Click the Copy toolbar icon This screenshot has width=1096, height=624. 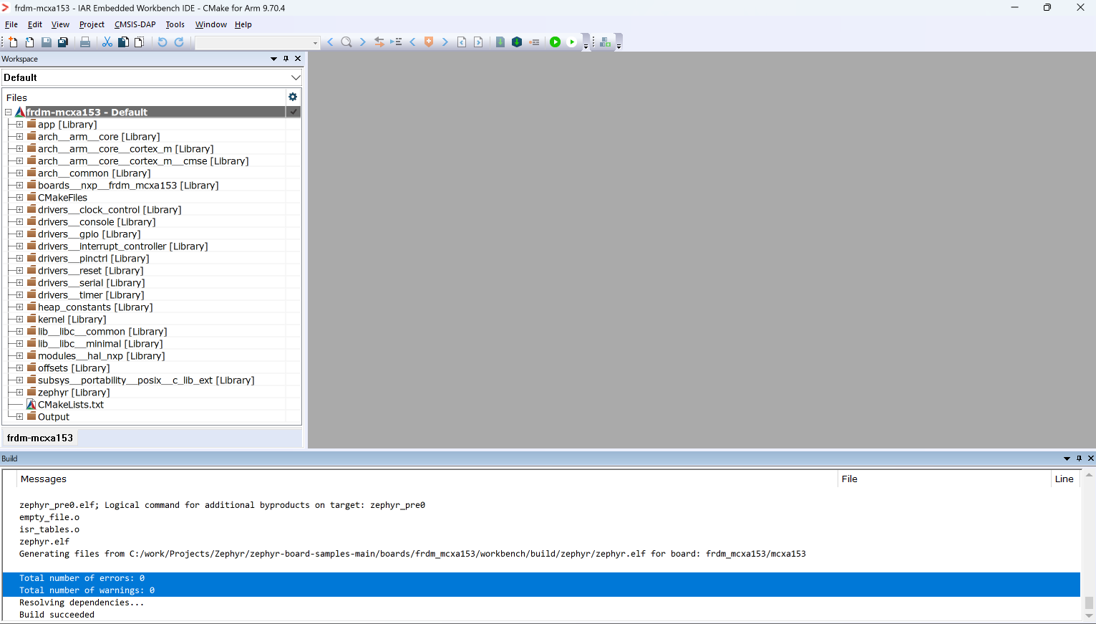[123, 43]
